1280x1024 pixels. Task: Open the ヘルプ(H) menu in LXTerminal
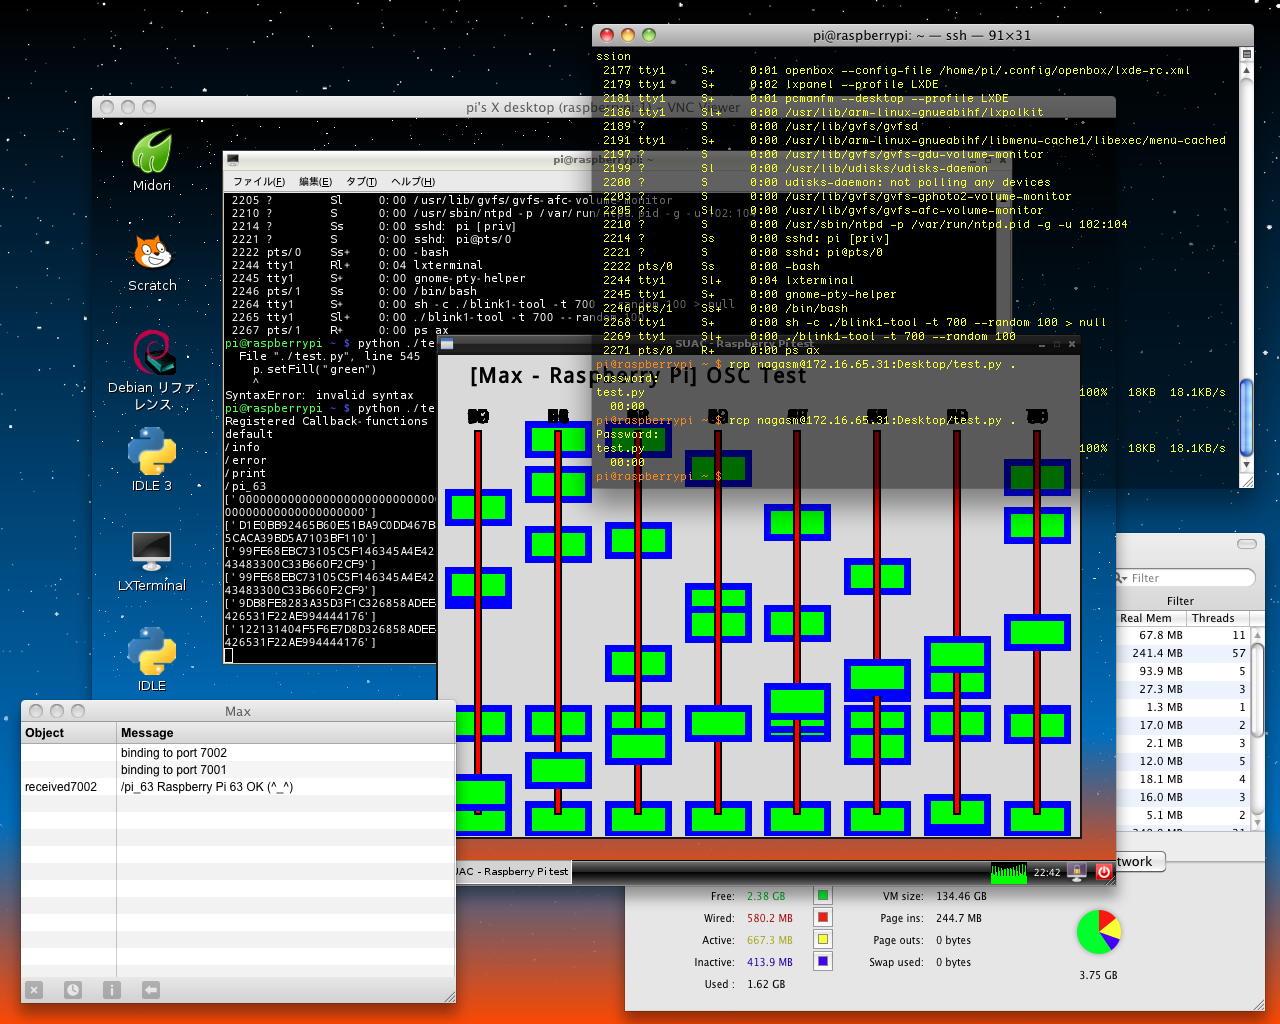point(412,181)
